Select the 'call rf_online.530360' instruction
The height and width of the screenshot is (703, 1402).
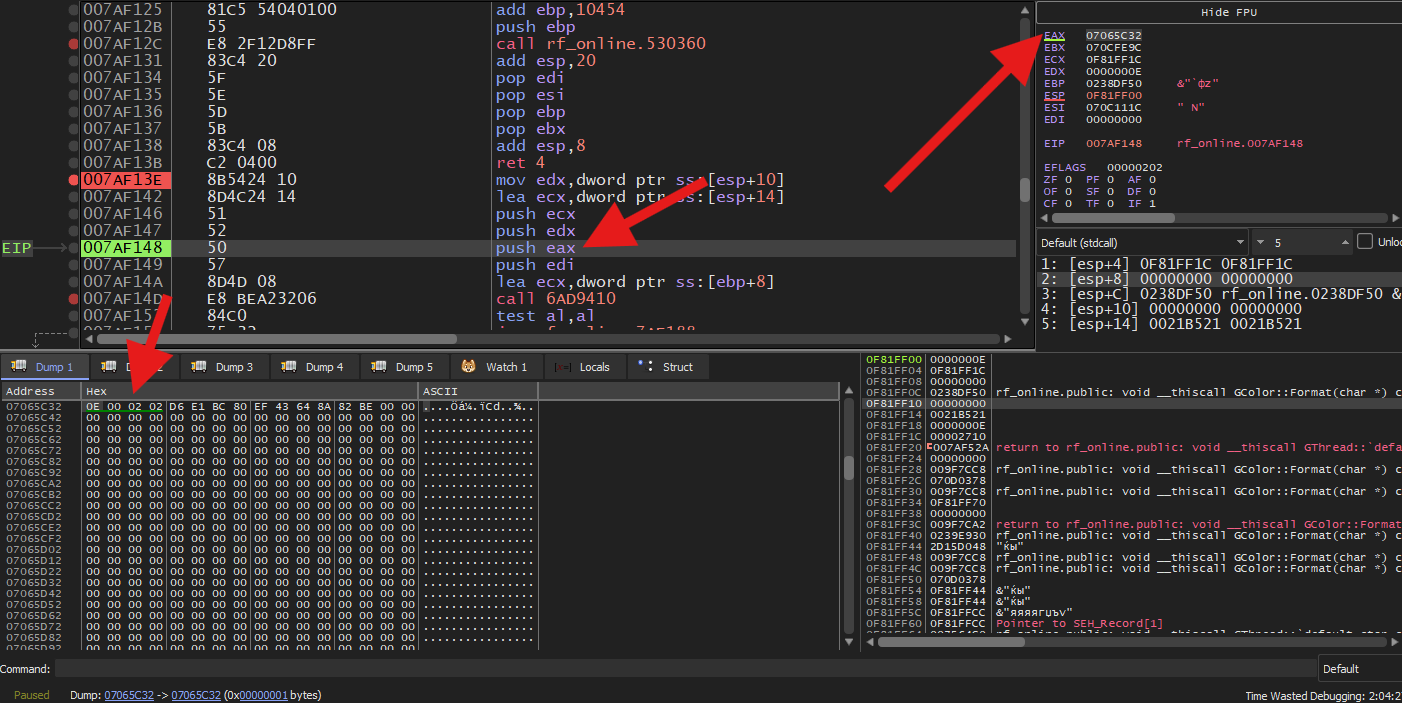point(601,44)
